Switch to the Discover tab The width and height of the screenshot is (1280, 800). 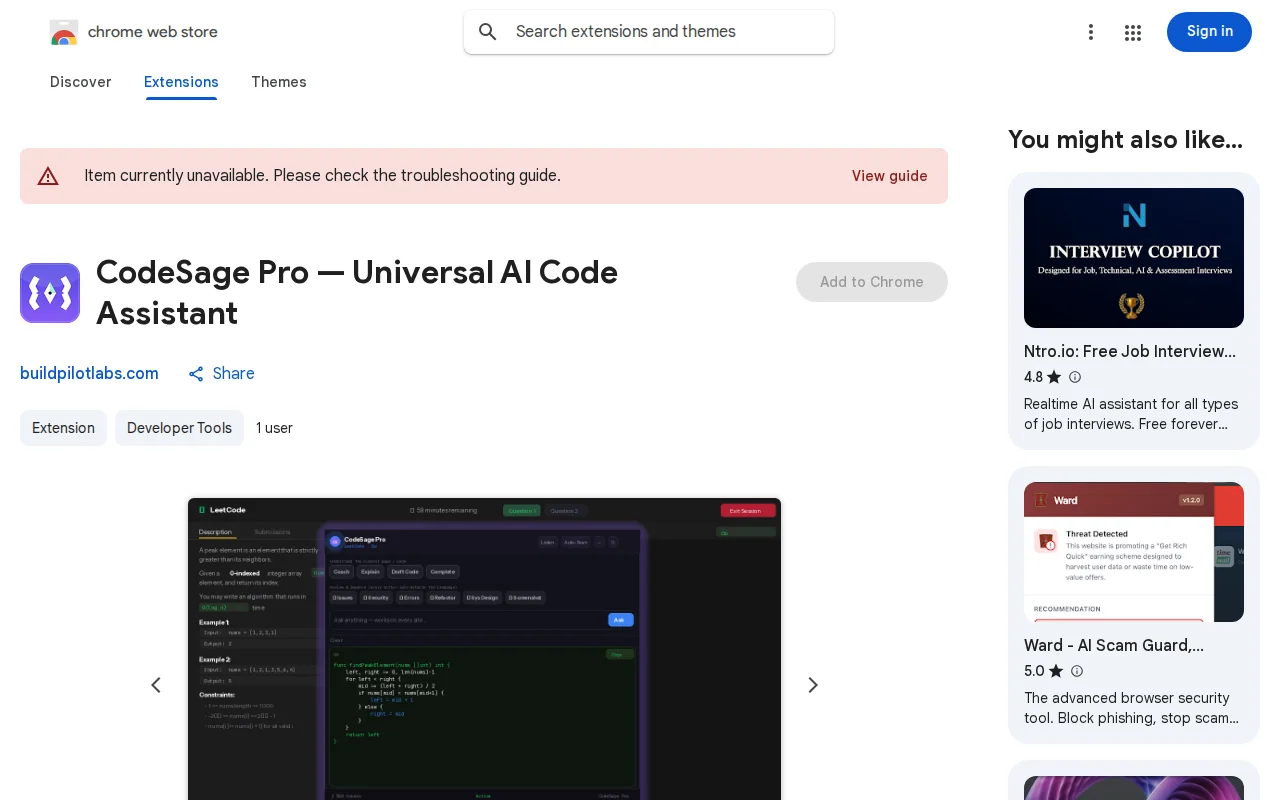[81, 82]
